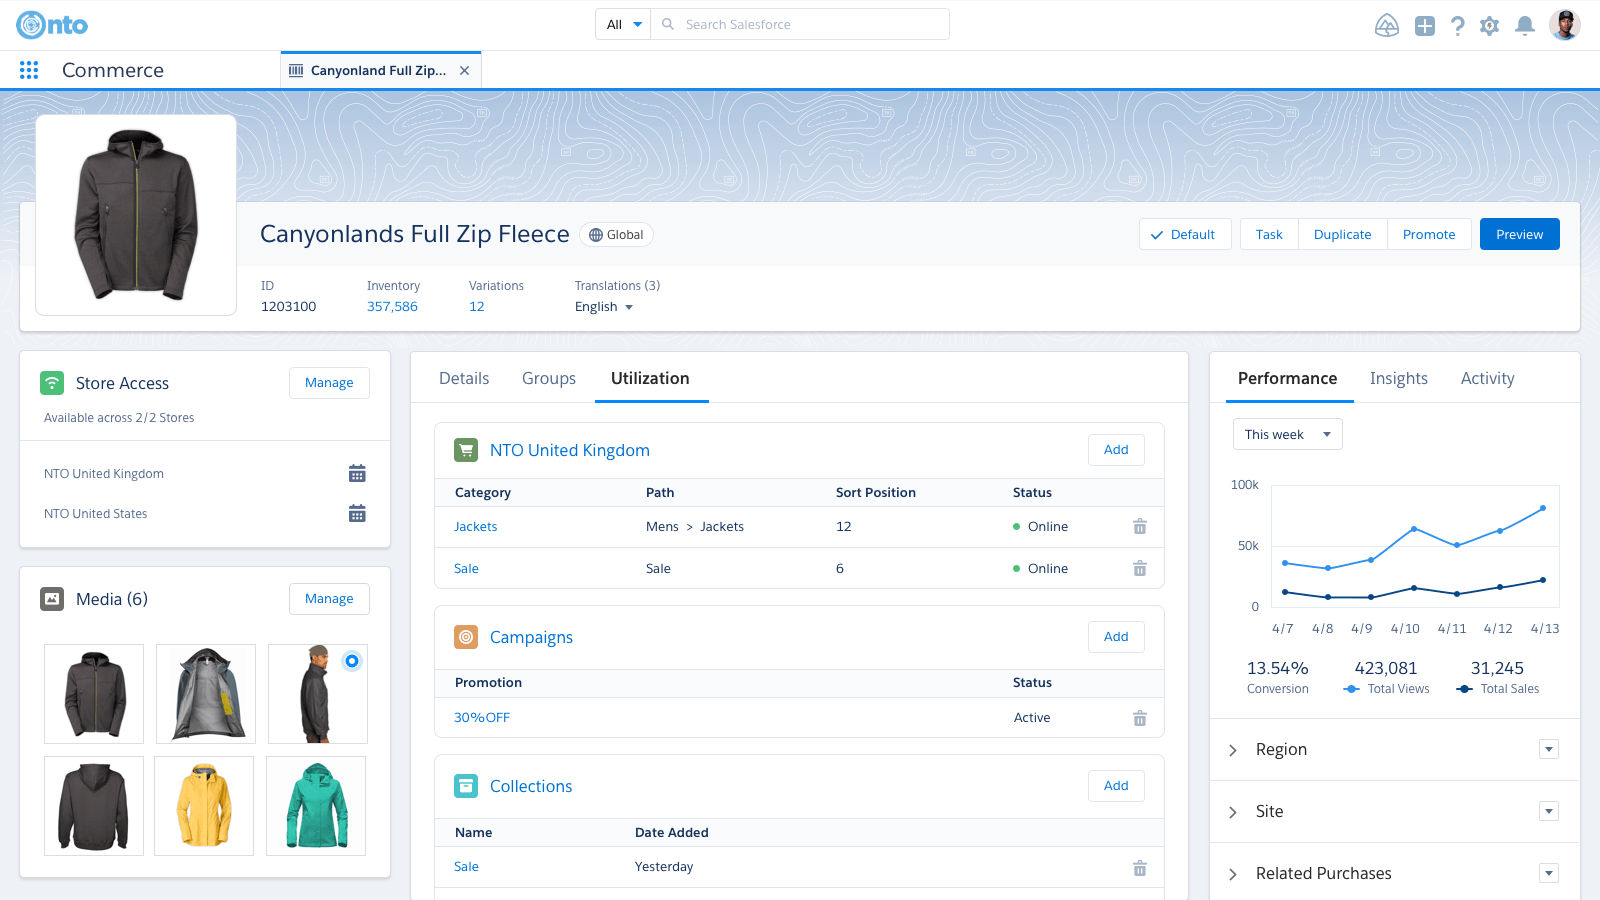Click the notifications bell icon
The width and height of the screenshot is (1600, 900).
point(1524,26)
